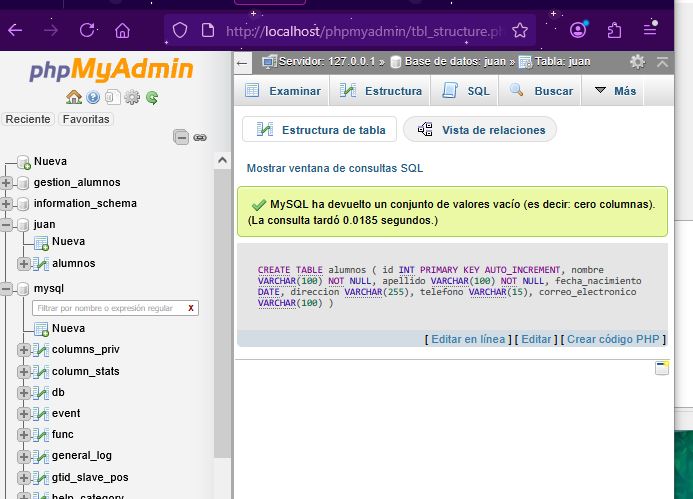Collapse all tree nodes with minus button

(x=181, y=137)
